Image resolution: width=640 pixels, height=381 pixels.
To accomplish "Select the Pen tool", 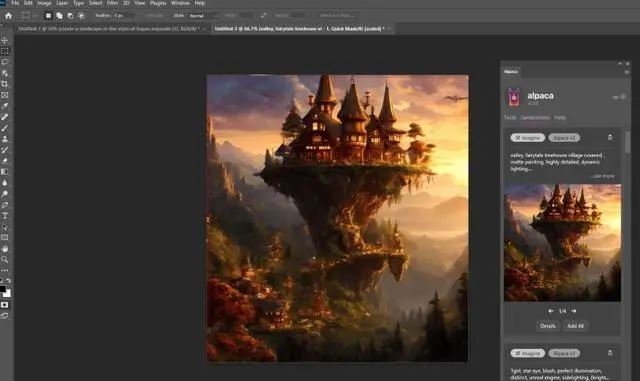I will tap(4, 205).
